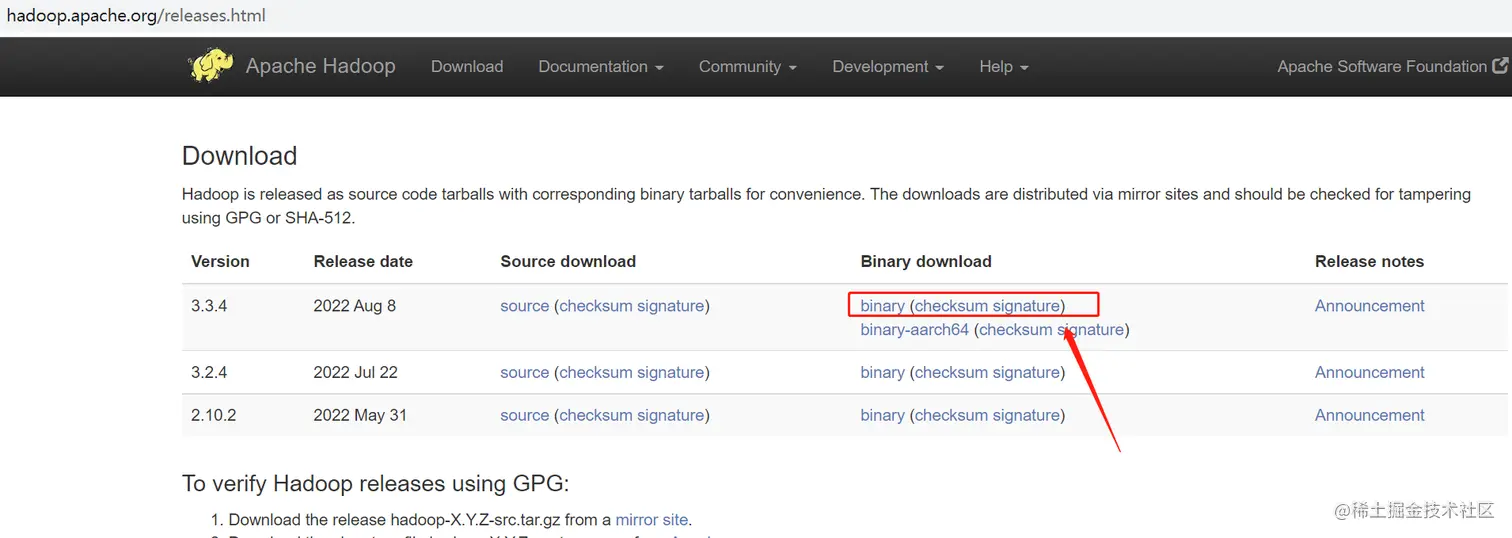View the 3.3.4 release Announcement

(x=1369, y=306)
